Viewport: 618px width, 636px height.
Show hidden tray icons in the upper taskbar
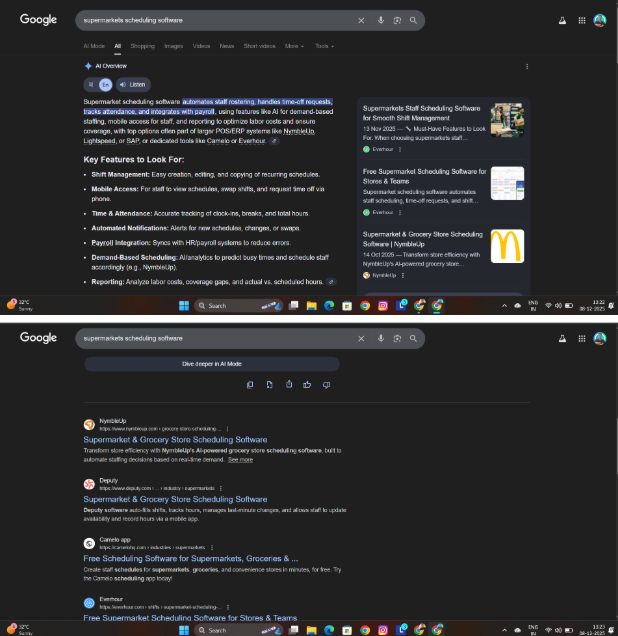[x=504, y=305]
